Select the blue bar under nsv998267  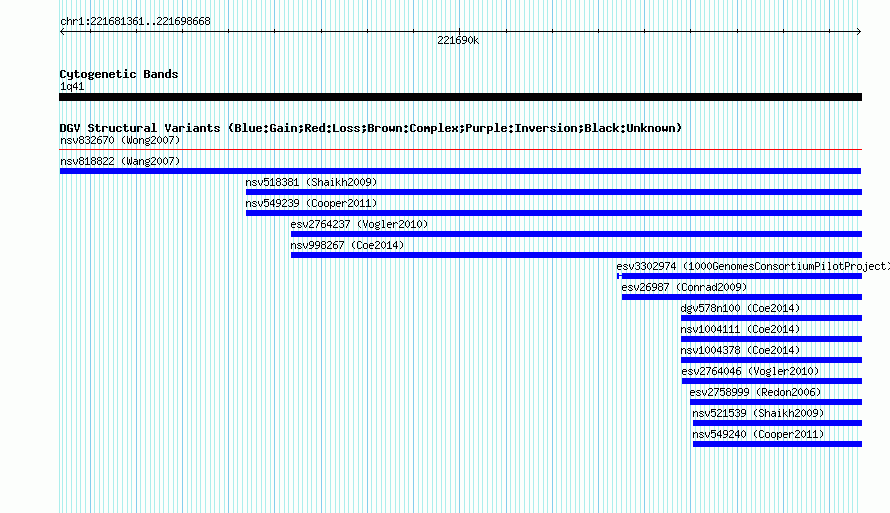point(576,255)
